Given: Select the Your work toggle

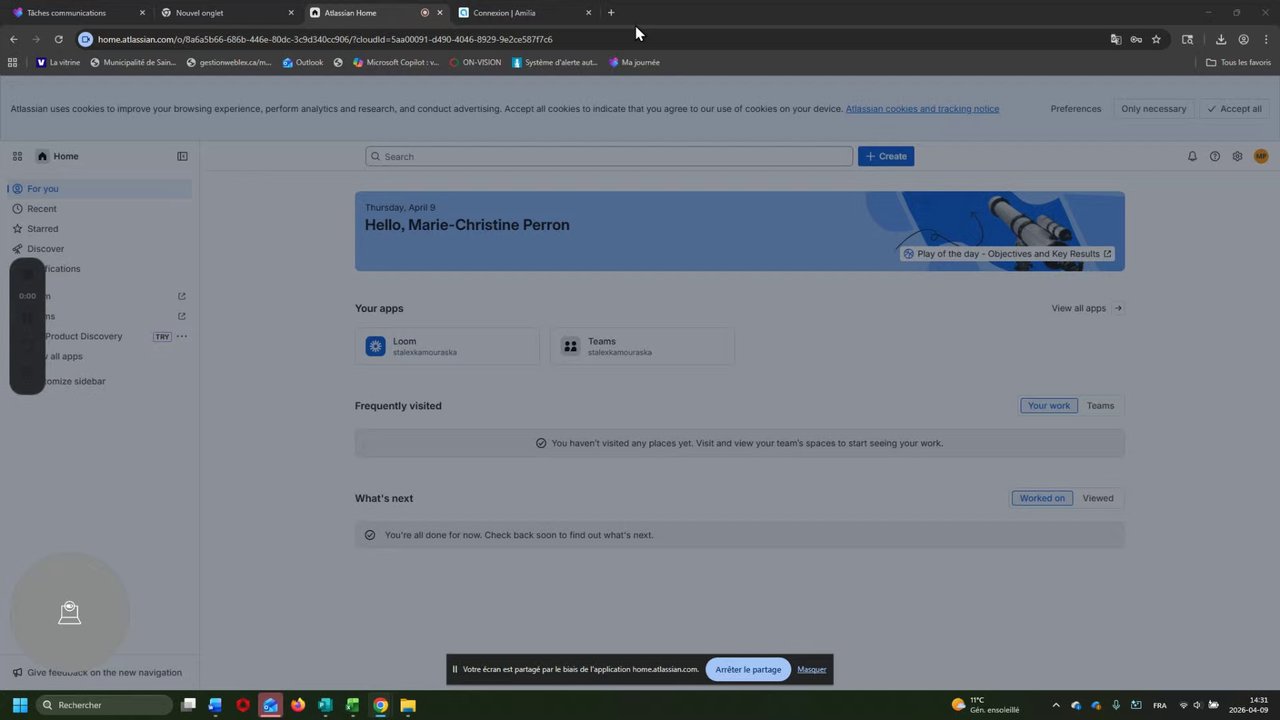Looking at the screenshot, I should point(1049,405).
